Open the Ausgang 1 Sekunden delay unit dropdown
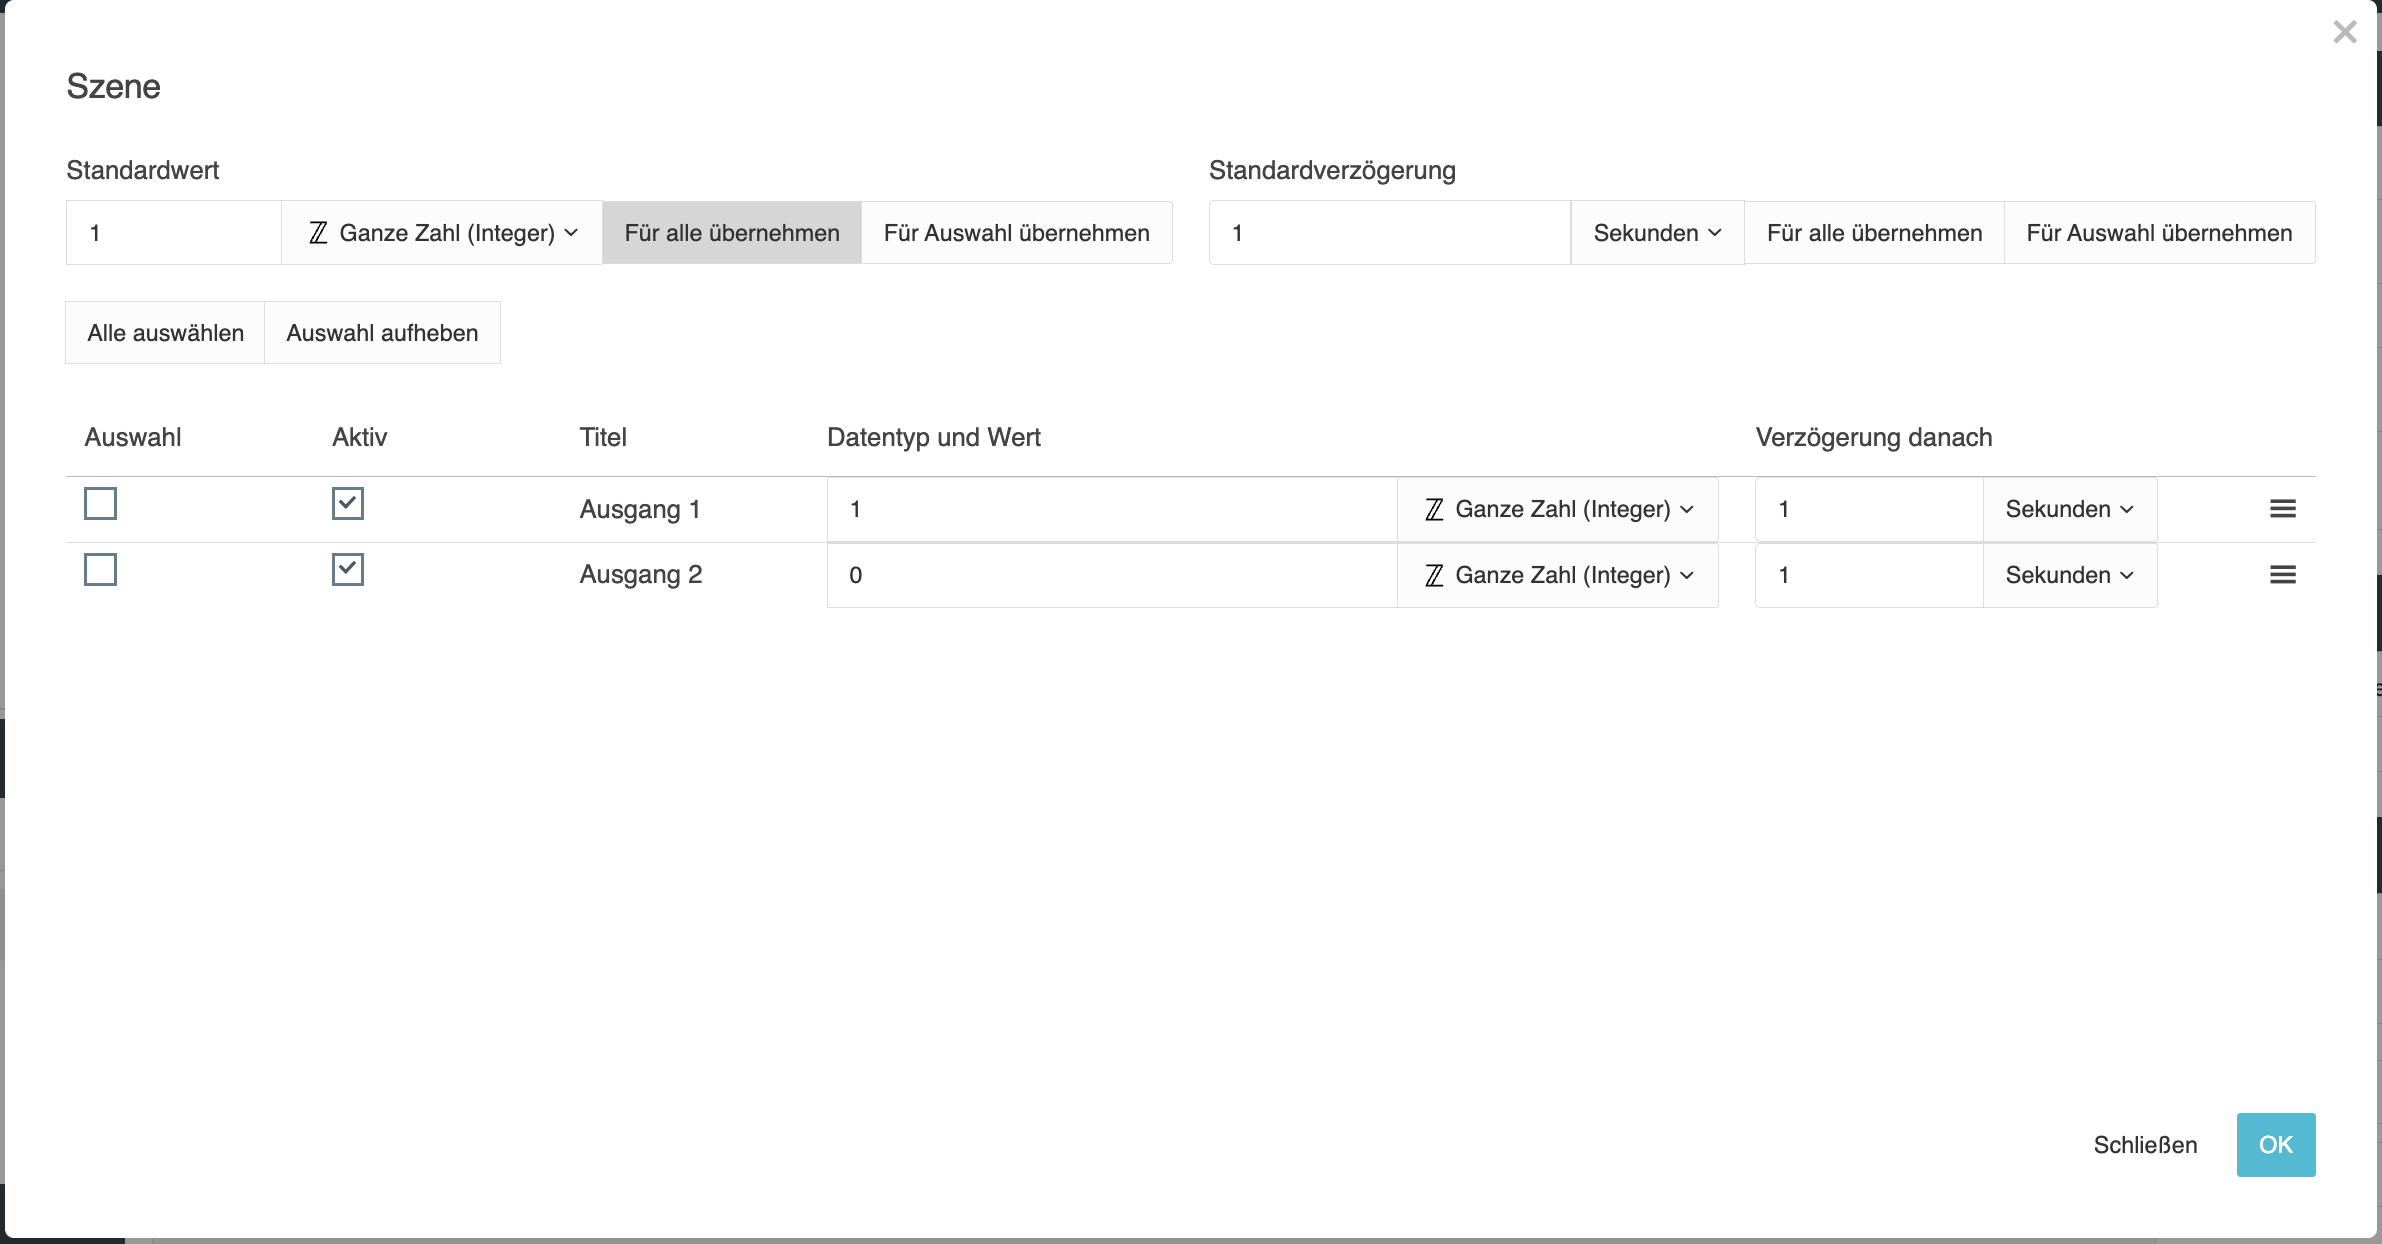The image size is (2382, 1244). pyautogui.click(x=2069, y=509)
